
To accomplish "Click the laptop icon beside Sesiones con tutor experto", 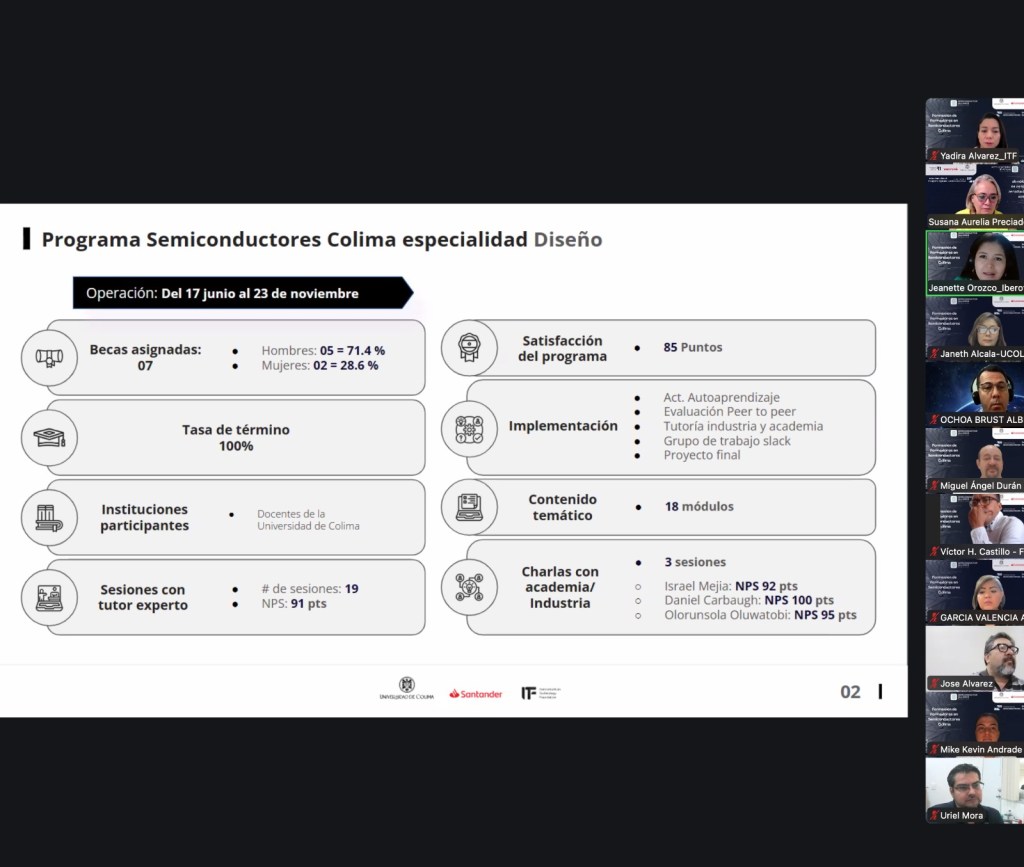I will pyautogui.click(x=49, y=597).
